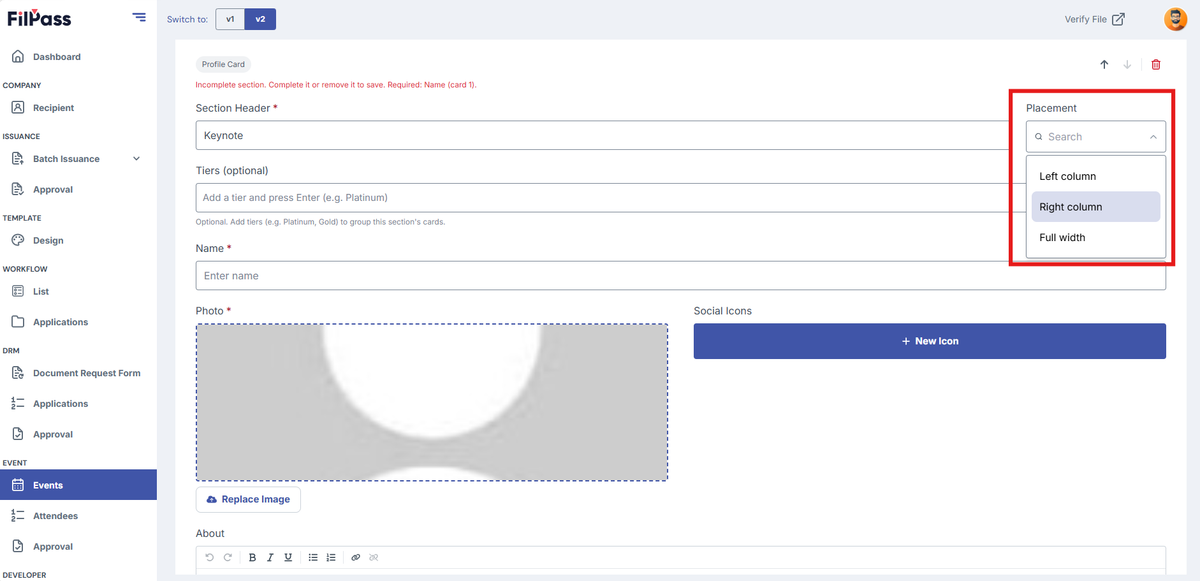This screenshot has height=581, width=1200.
Task: Open the user avatar menu
Action: (x=1175, y=19)
